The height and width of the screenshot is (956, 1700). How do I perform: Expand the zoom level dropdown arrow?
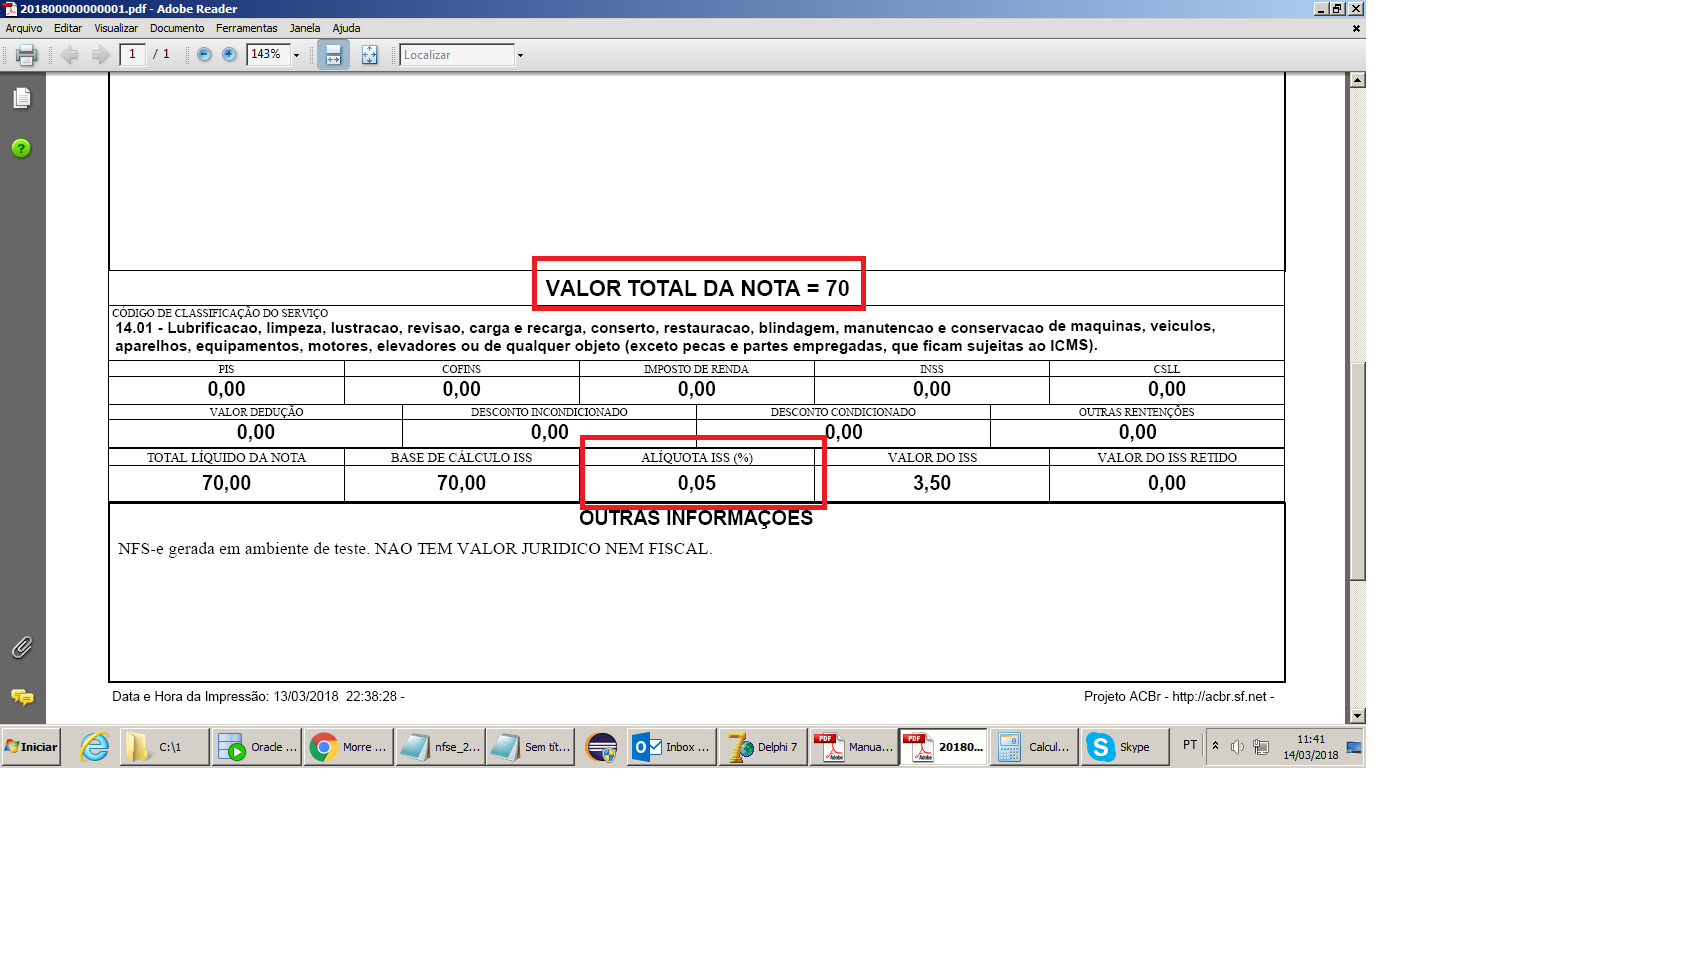[x=297, y=55]
